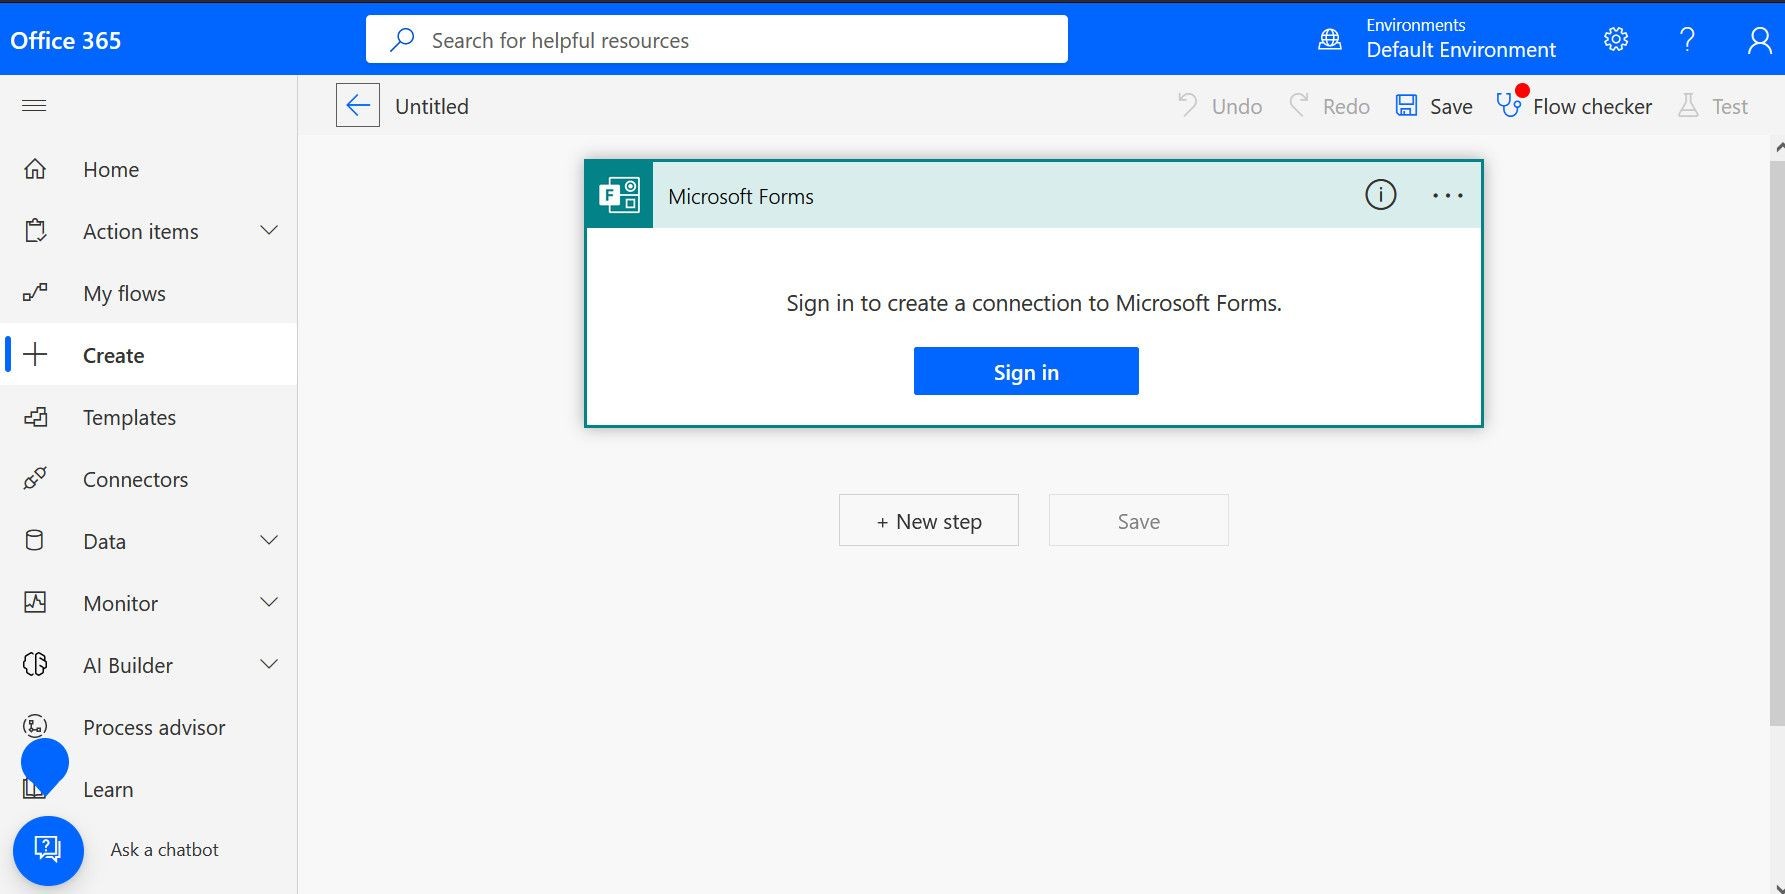Click the Environments globe icon
Viewport: 1785px width, 894px height.
(1330, 39)
